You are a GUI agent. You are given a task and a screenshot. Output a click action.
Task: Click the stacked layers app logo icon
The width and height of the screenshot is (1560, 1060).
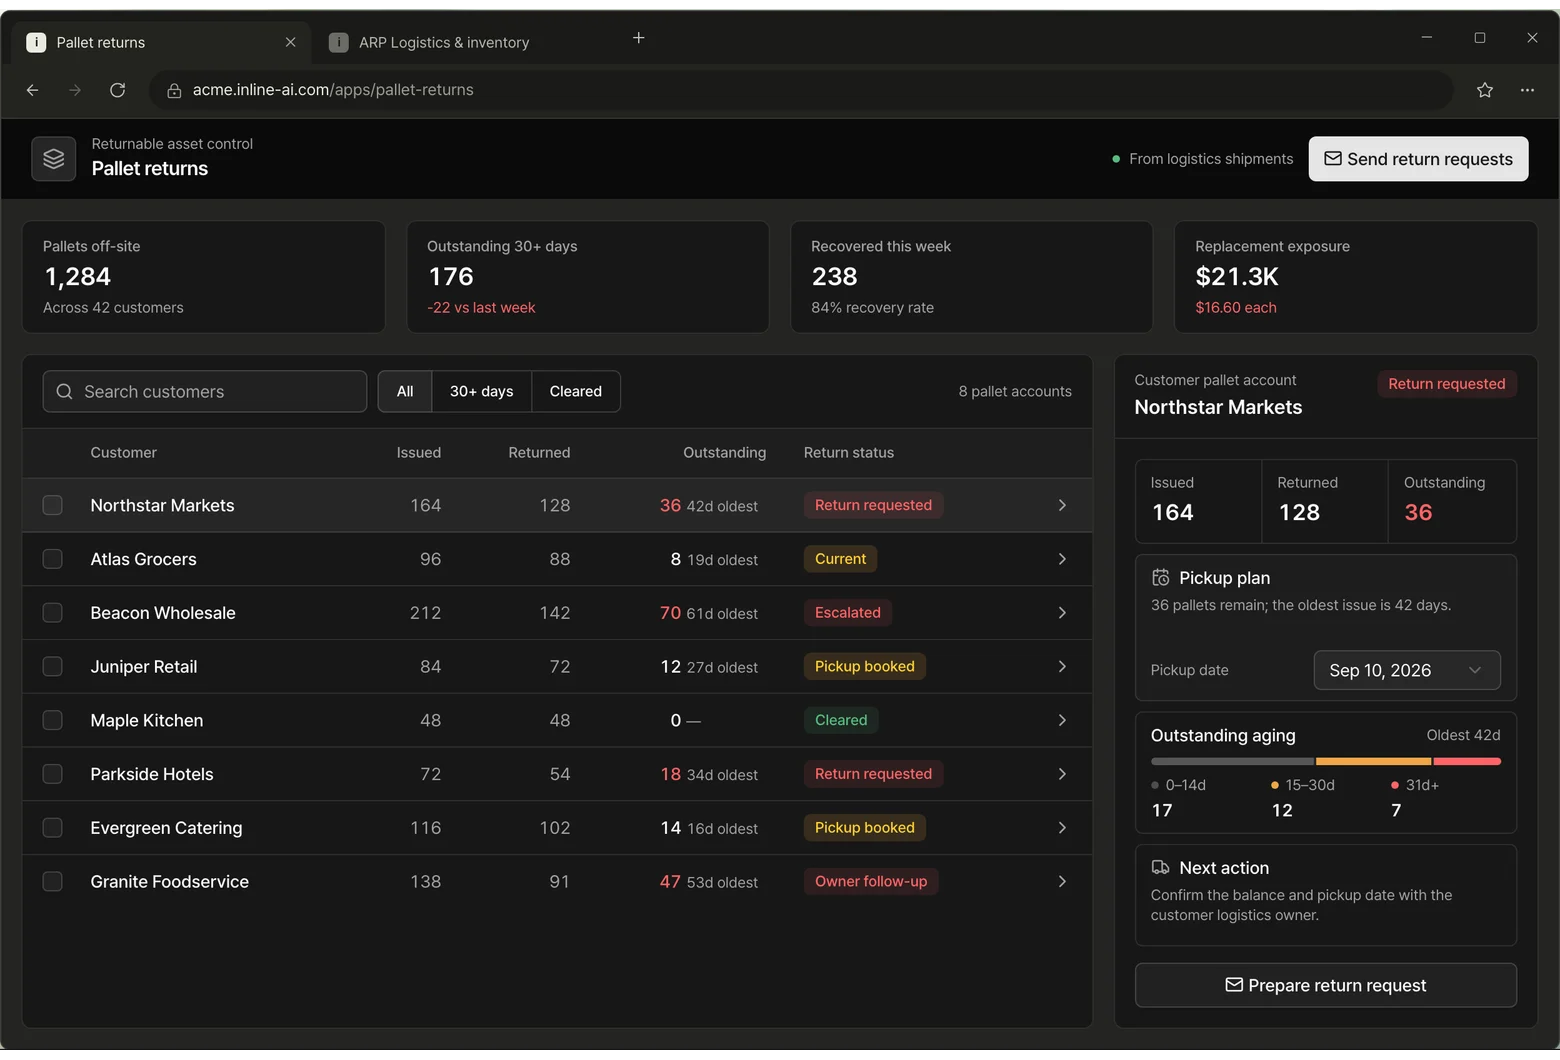coord(54,159)
